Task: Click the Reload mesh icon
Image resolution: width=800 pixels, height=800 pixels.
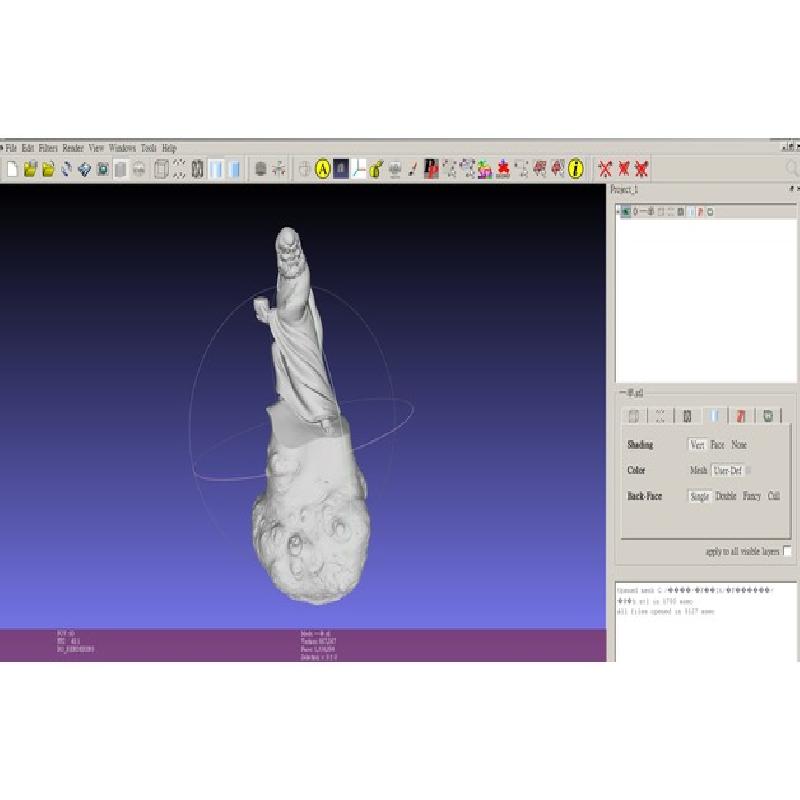Action: coord(66,169)
